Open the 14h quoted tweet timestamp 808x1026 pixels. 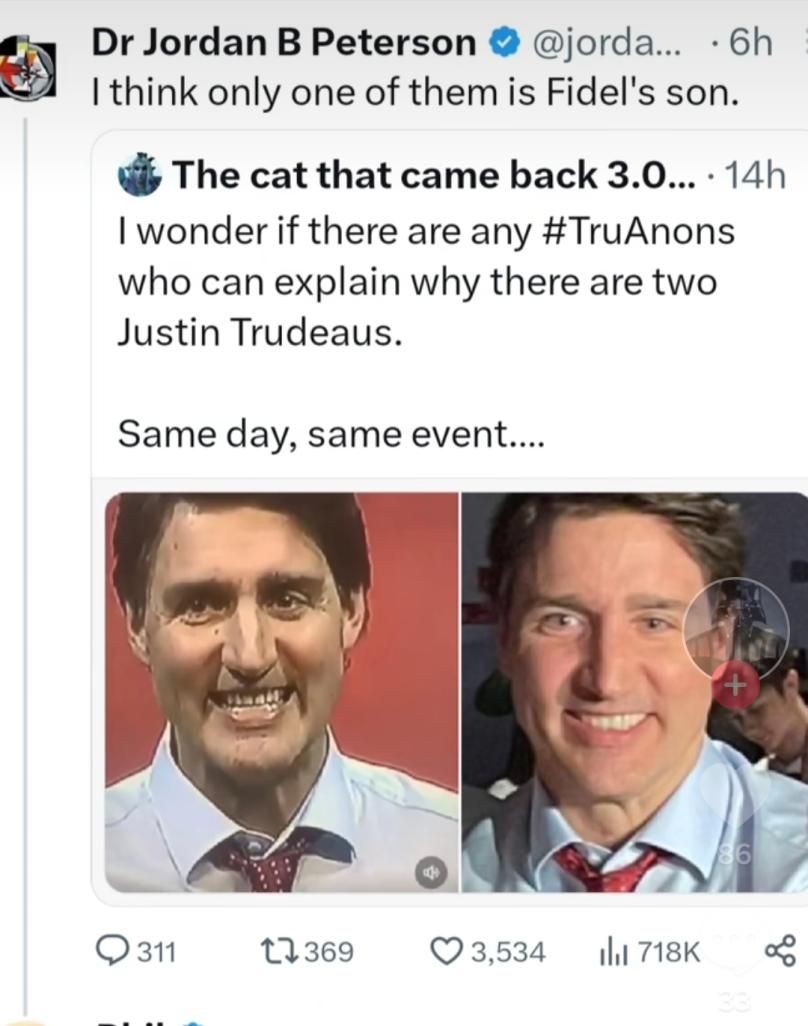pyautogui.click(x=755, y=175)
